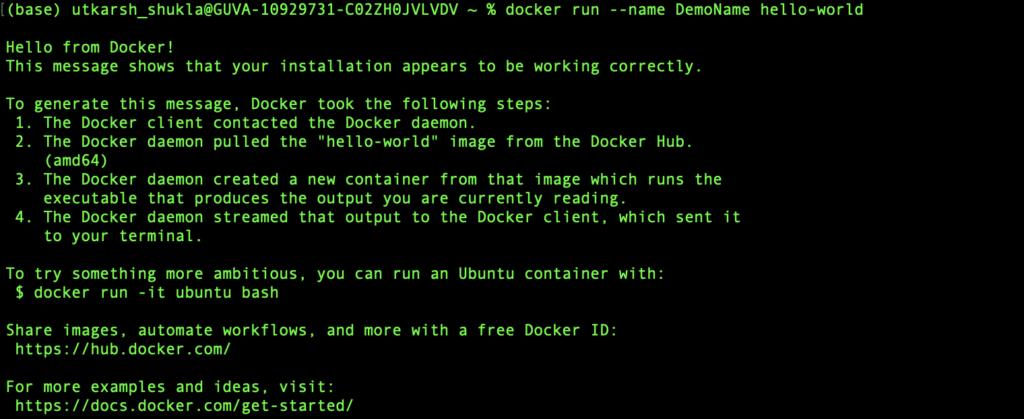Click the 'to your terminal.' continuation line
1024x419 pixels.
coord(123,236)
